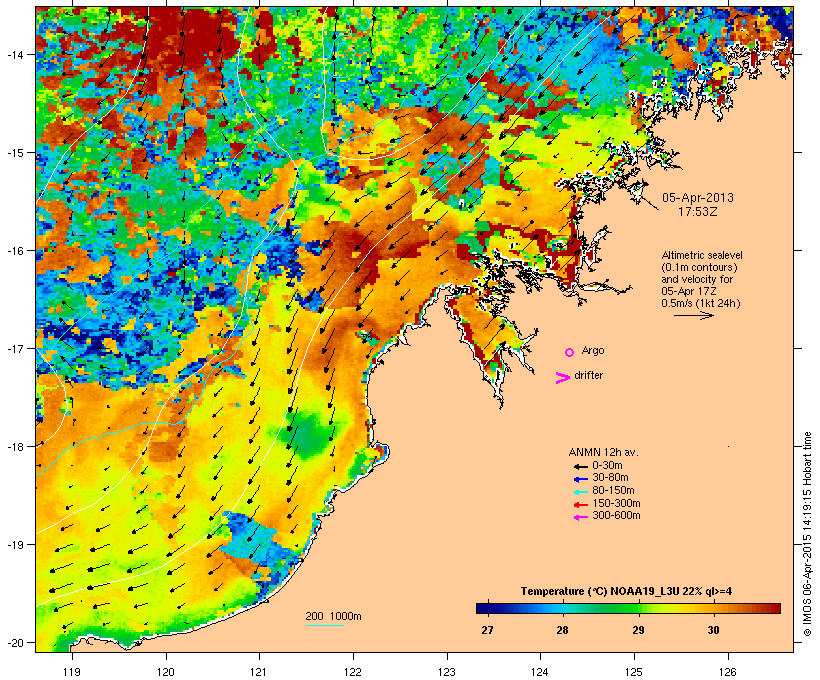Click the Temperature NOAA19_L3U title text
This screenshot has width=820, height=680.
(626, 591)
